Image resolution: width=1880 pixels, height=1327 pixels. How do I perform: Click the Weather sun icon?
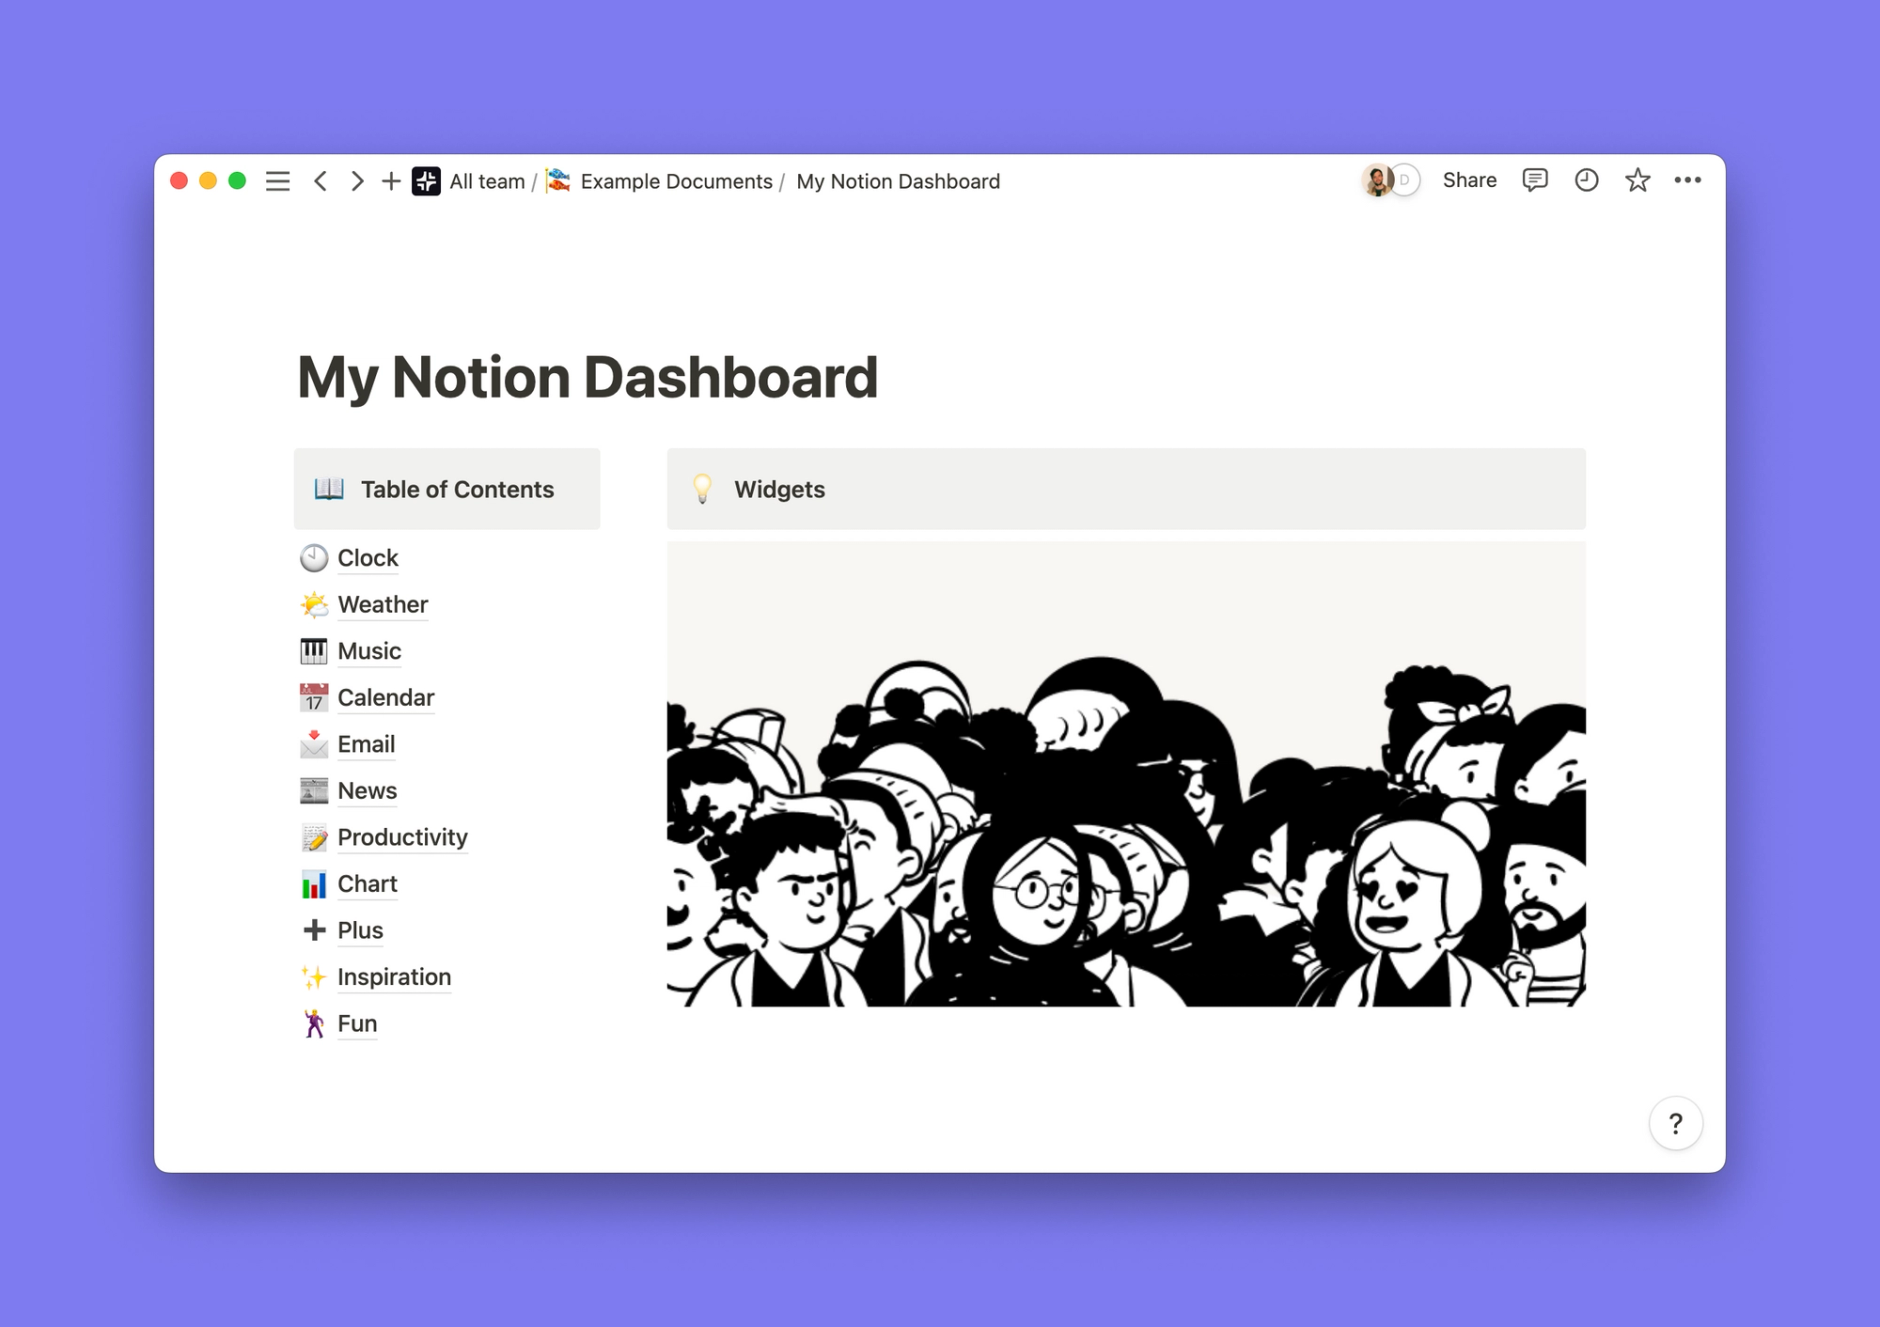314,604
